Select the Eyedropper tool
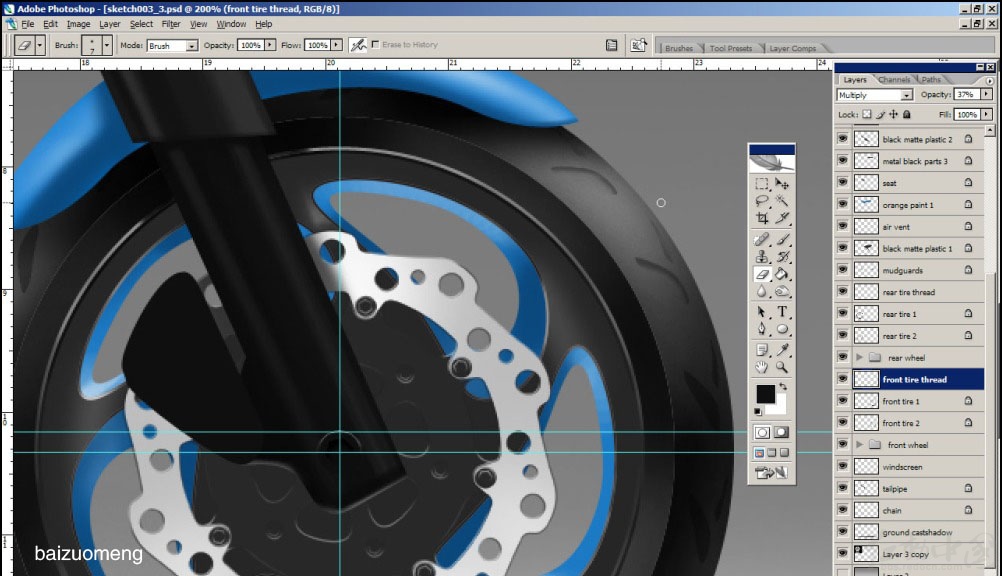 point(782,350)
